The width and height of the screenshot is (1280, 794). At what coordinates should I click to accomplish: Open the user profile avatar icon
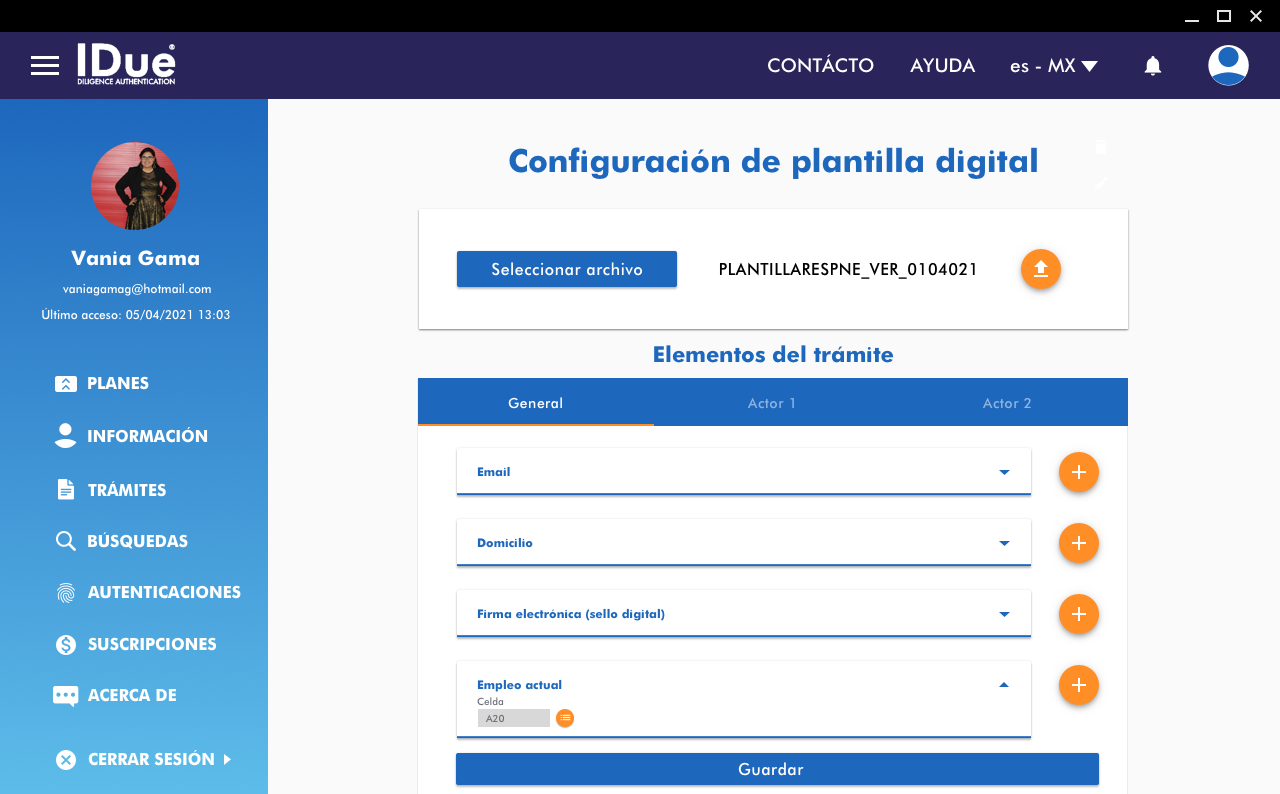1228,66
